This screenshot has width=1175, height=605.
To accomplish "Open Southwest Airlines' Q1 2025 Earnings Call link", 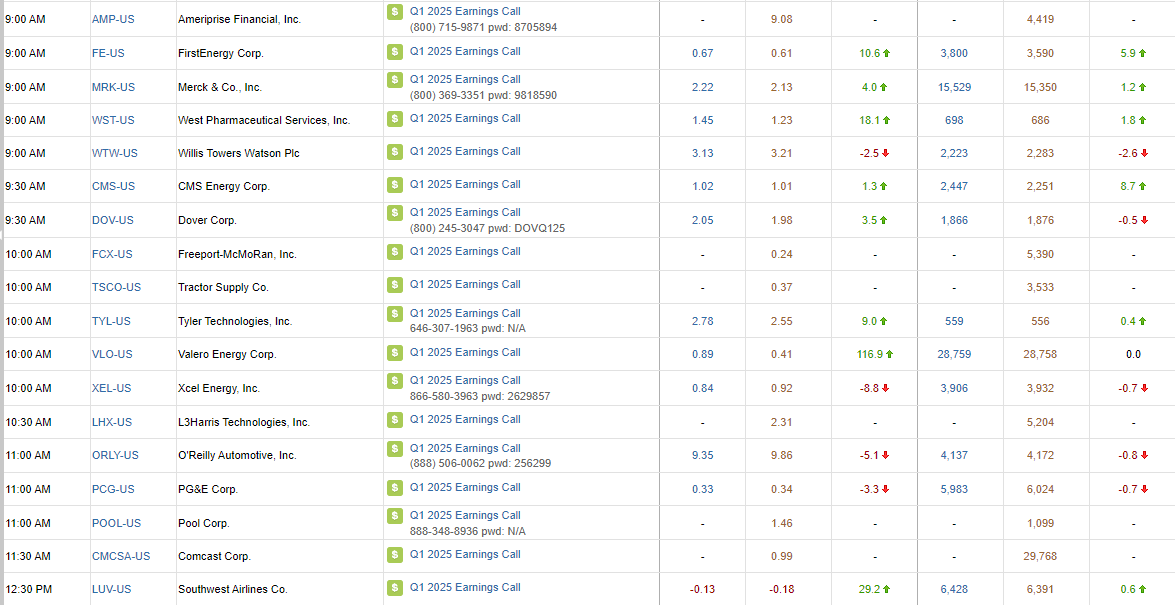I will (x=465, y=587).
